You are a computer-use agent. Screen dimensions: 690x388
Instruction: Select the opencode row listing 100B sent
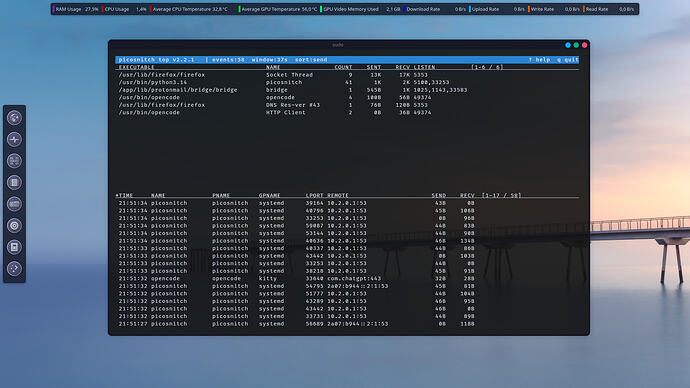pos(348,97)
